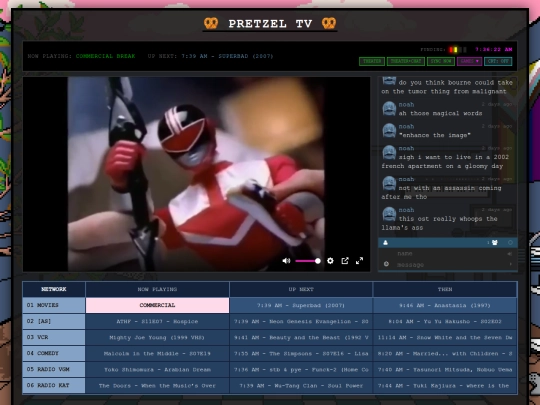Select the 04 COMEDY network channel

(54, 353)
